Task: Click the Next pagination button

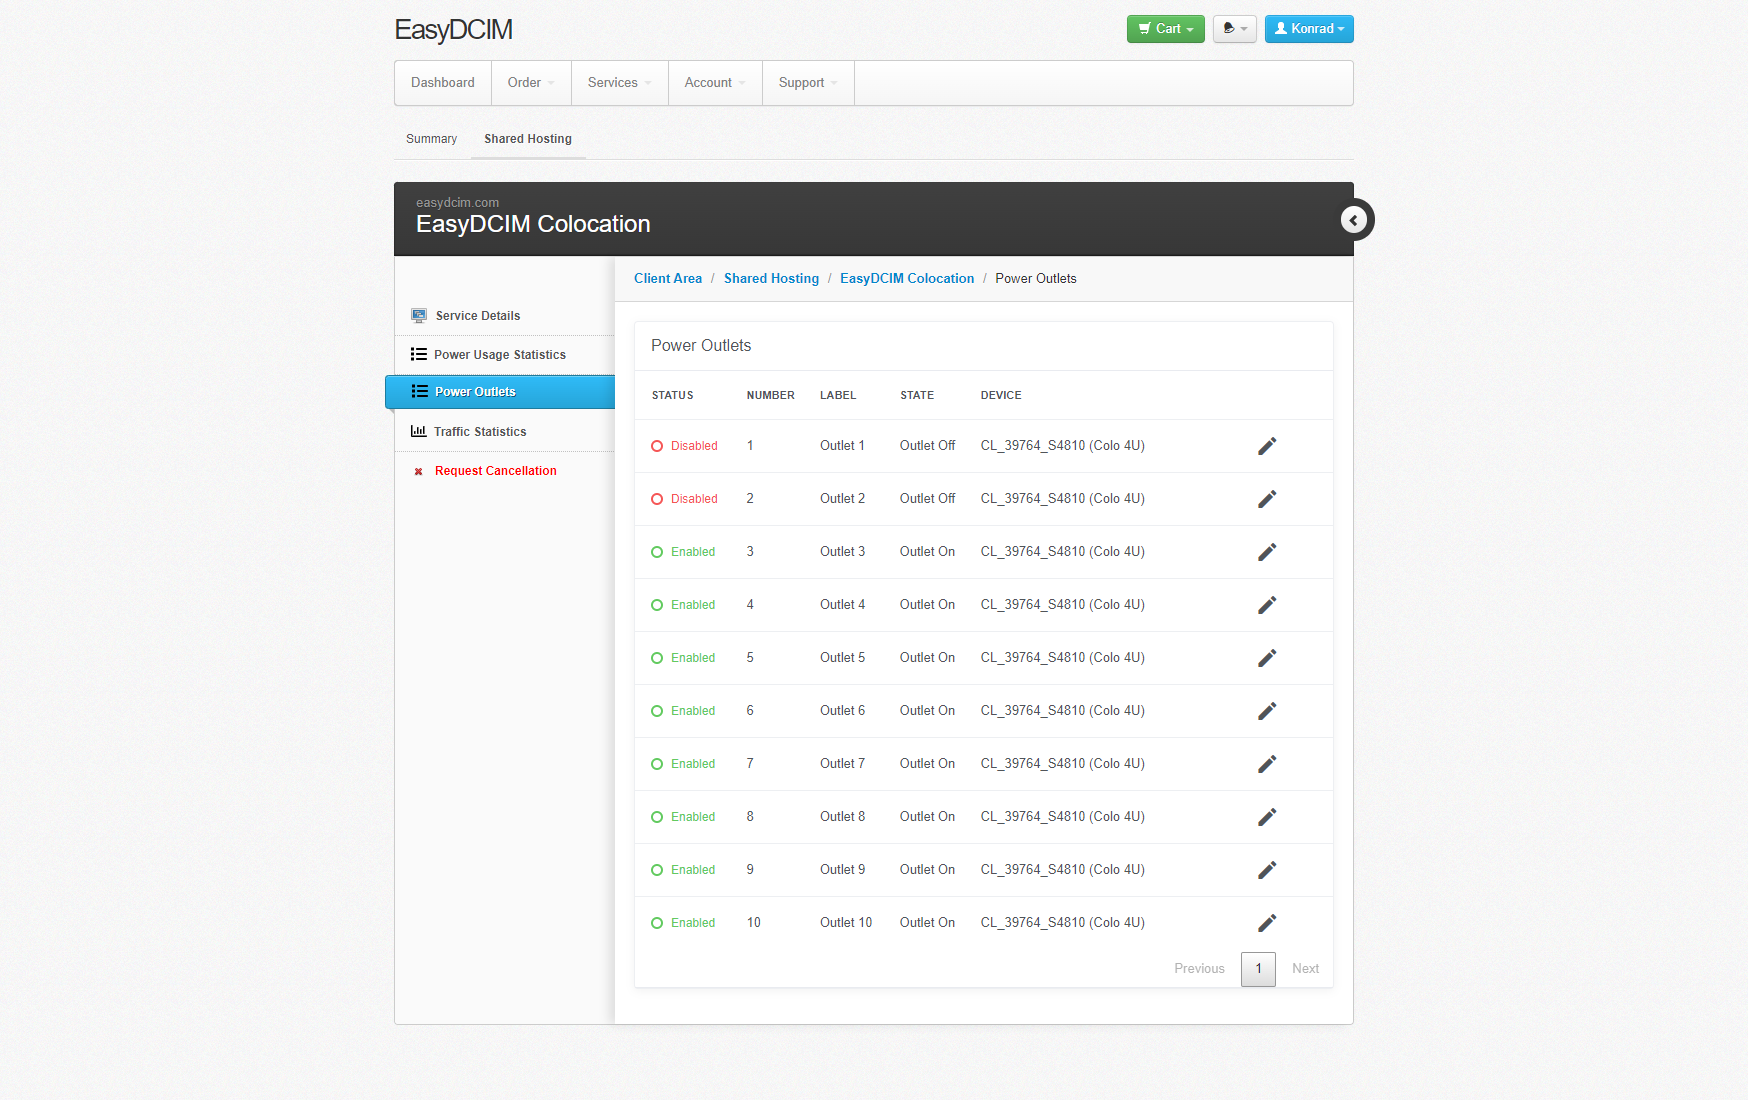Action: tap(1304, 969)
